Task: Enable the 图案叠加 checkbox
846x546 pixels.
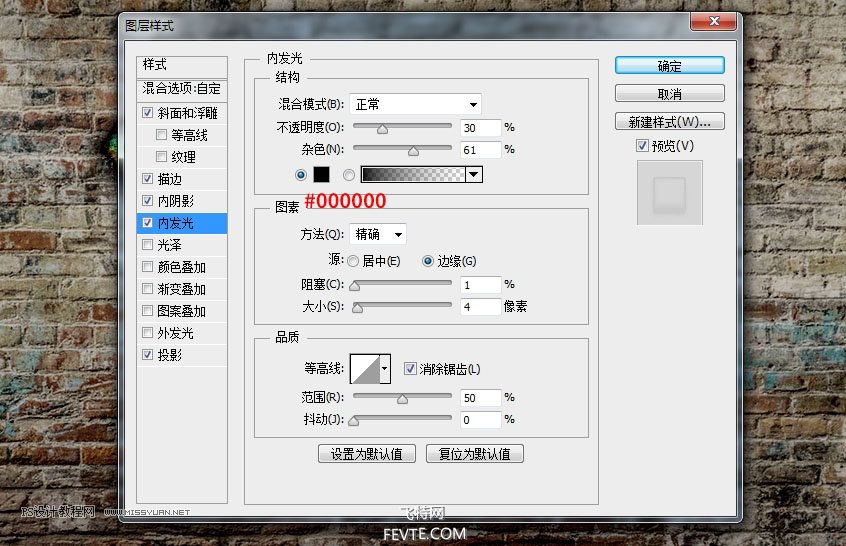Action: [x=147, y=311]
